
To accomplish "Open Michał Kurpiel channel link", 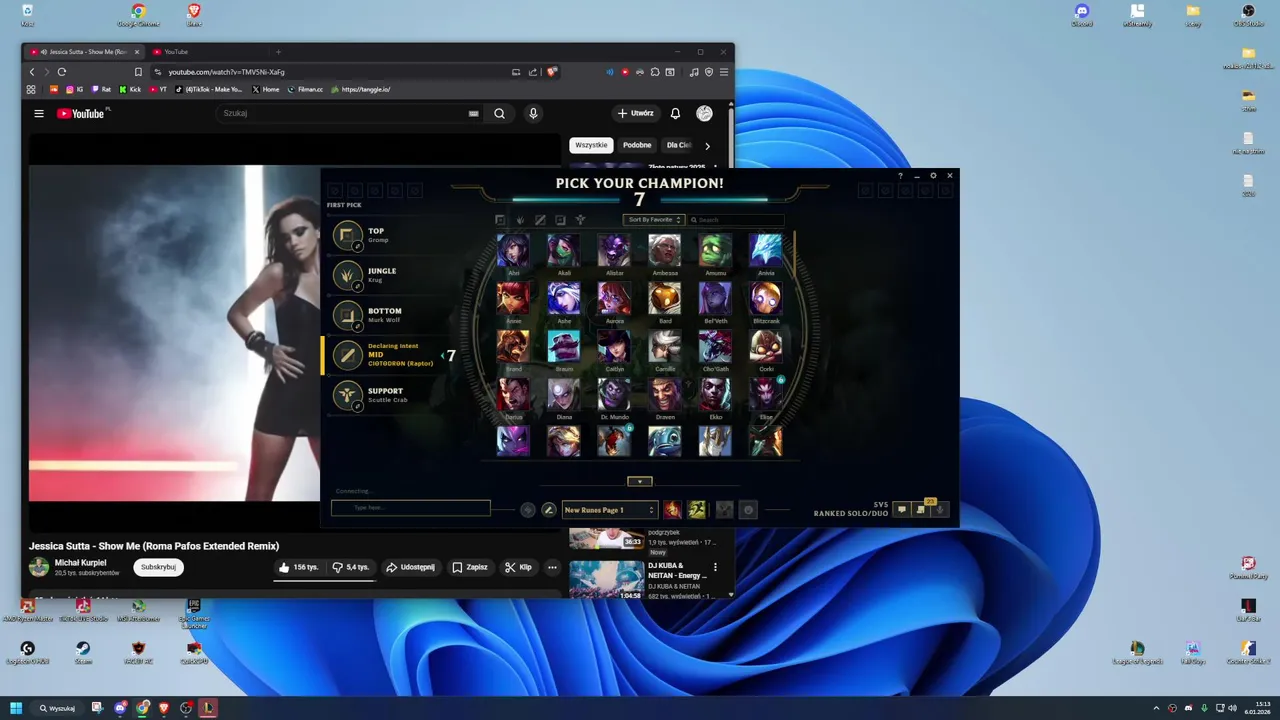I will pos(80,563).
